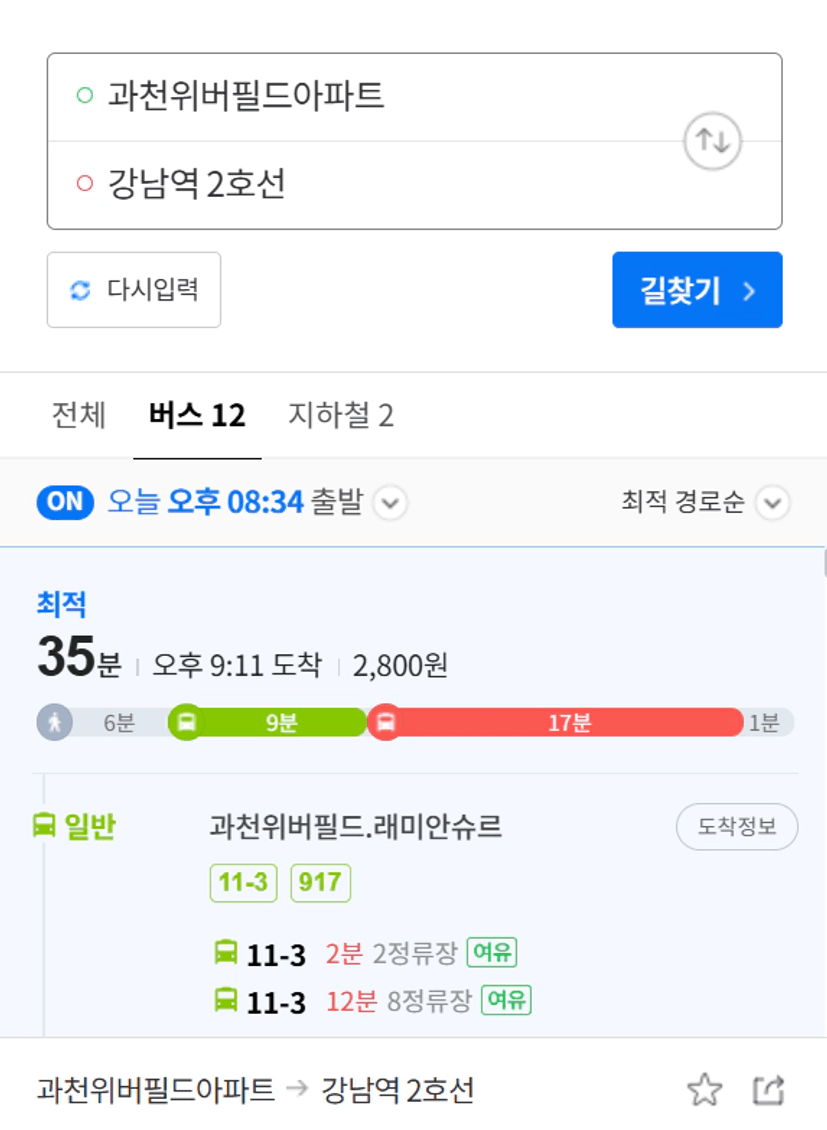Select the 버스 12 tab
Viewport: 827px width, 1130px height.
[x=197, y=415]
